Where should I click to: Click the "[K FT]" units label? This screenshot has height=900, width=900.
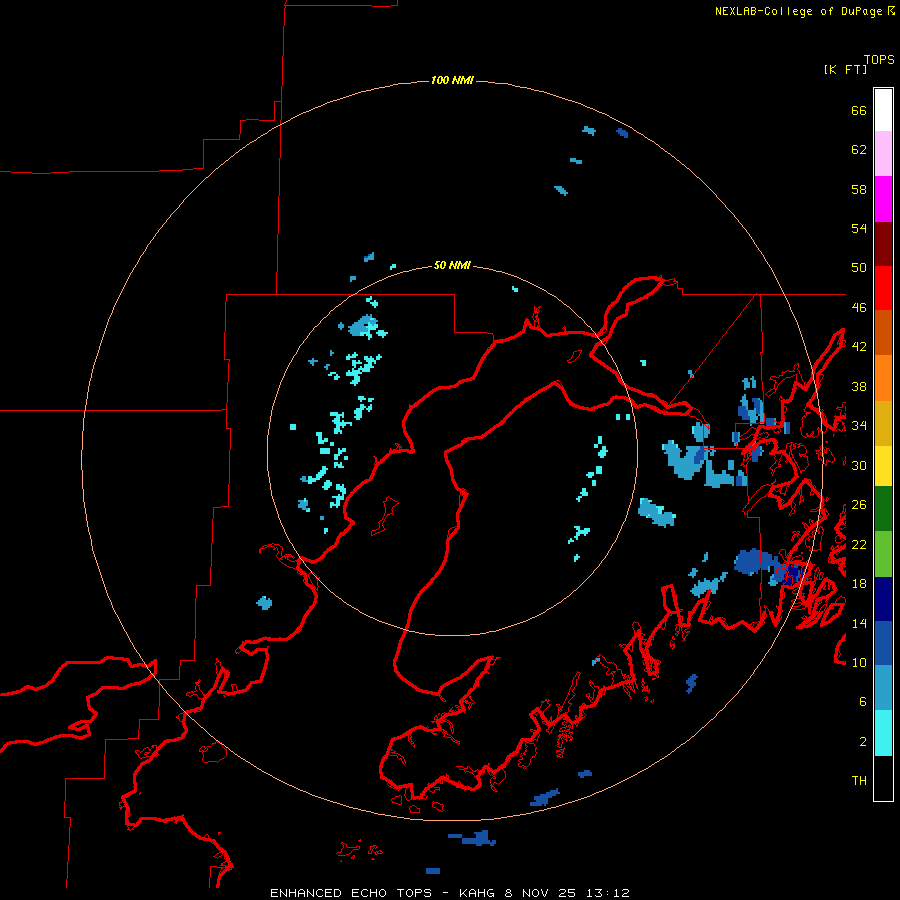coord(845,69)
